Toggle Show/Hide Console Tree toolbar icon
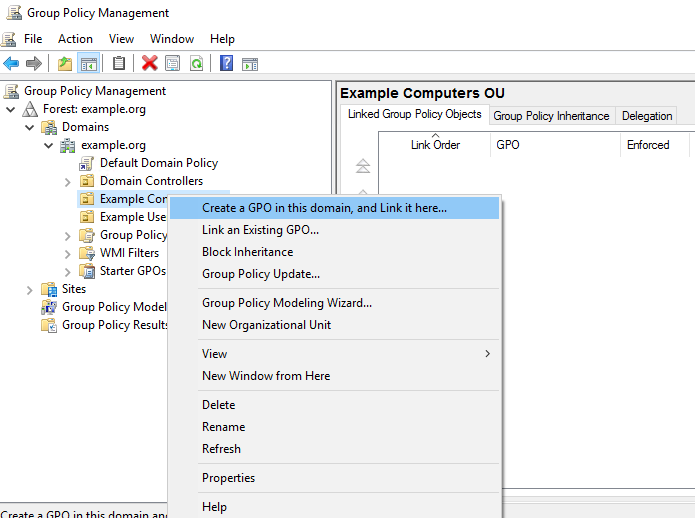The image size is (695, 518). click(88, 63)
